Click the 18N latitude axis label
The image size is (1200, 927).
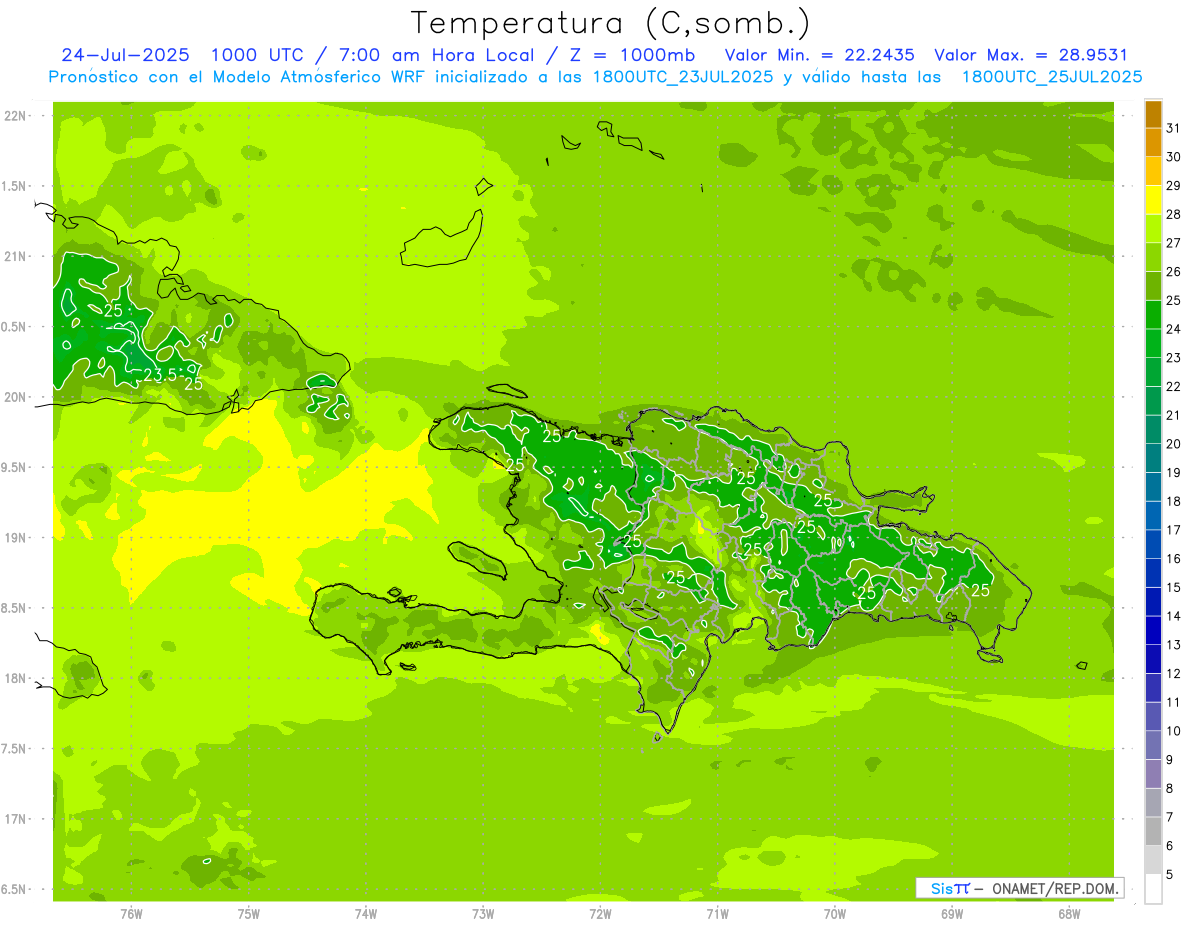(x=16, y=679)
